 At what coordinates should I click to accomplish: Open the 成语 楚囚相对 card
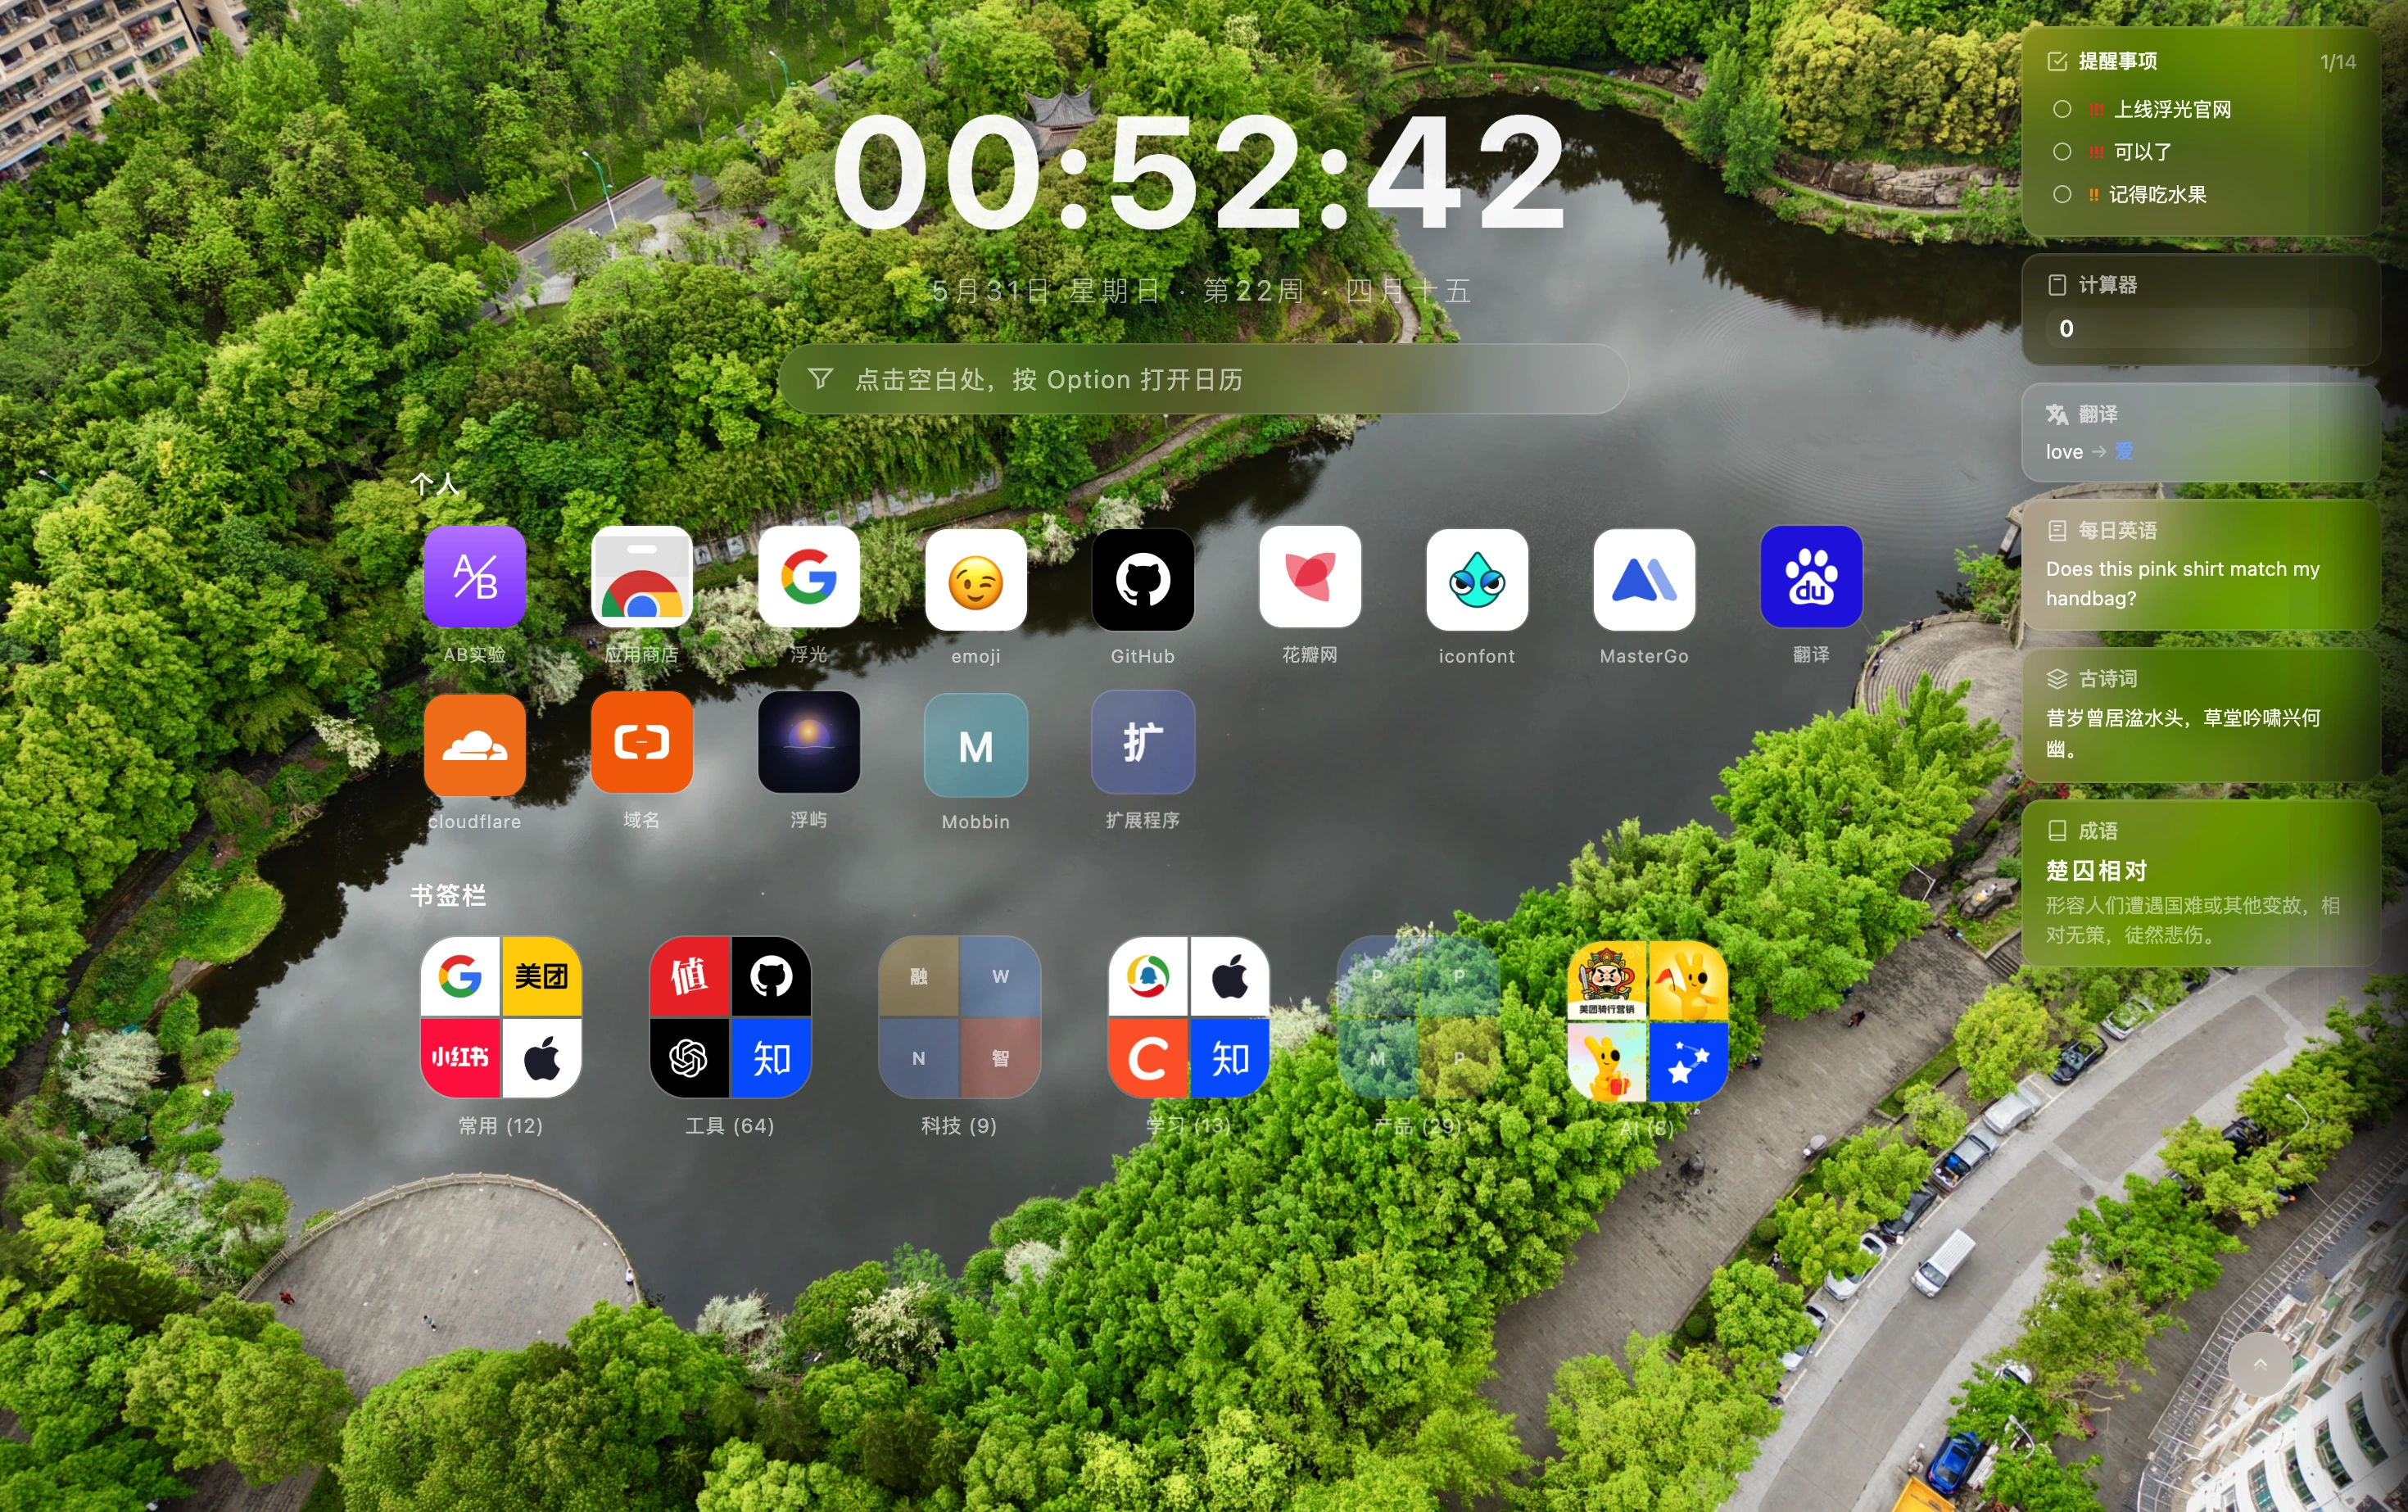pyautogui.click(x=2200, y=883)
